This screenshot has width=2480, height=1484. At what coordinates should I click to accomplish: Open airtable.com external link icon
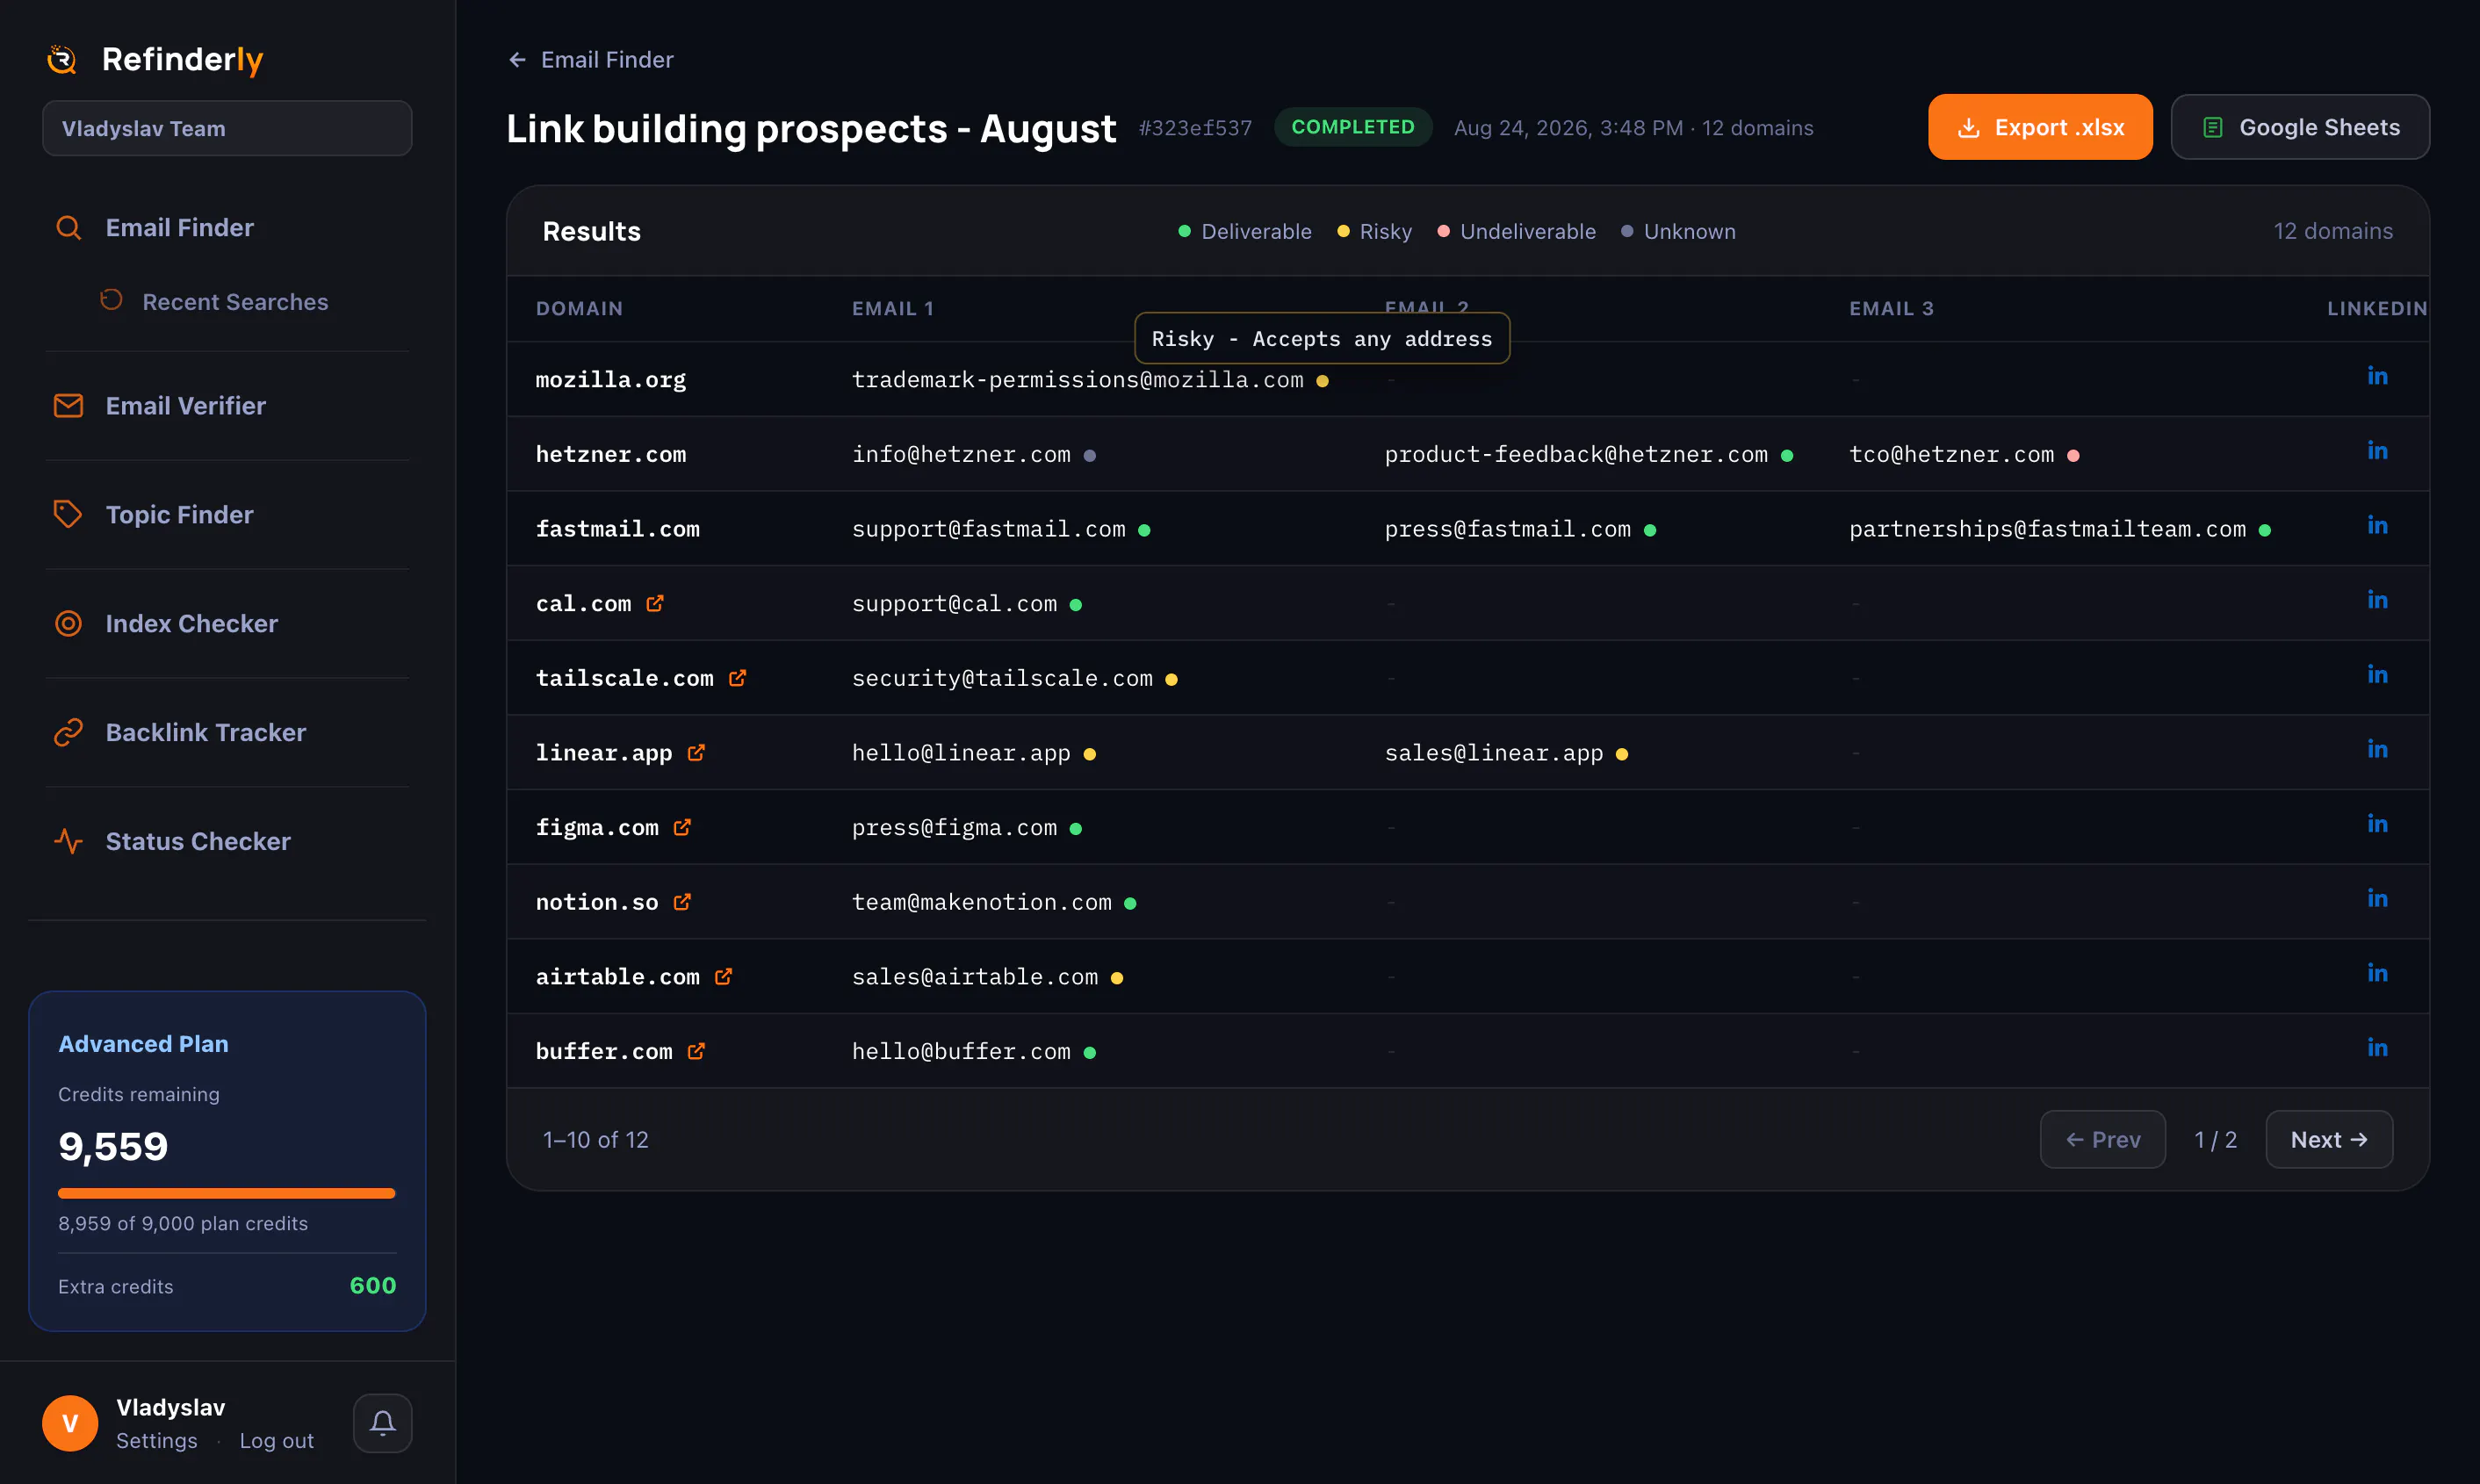(x=723, y=976)
